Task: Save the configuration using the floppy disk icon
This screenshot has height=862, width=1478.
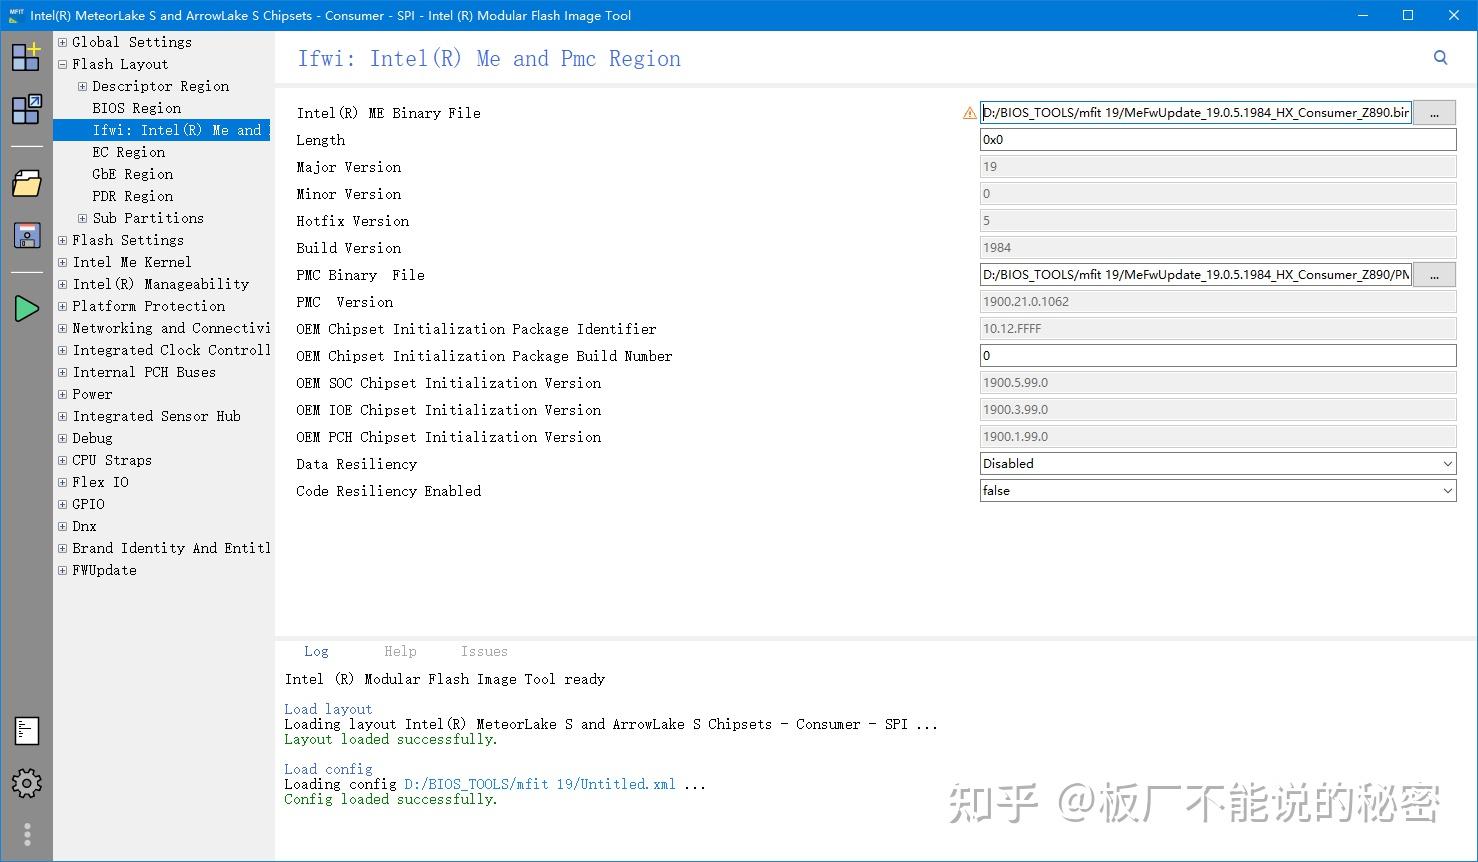Action: pos(26,235)
